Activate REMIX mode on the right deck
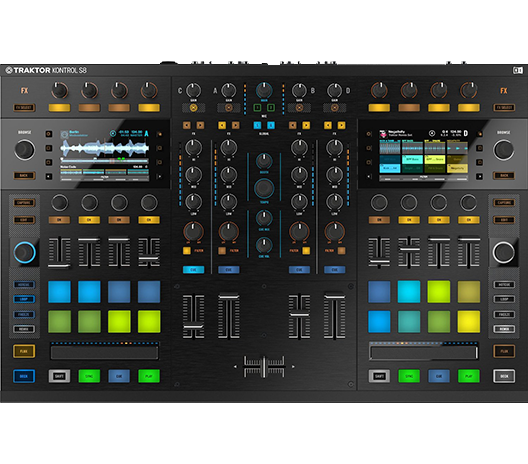Screen dimensions: 528x464 click(x=504, y=329)
